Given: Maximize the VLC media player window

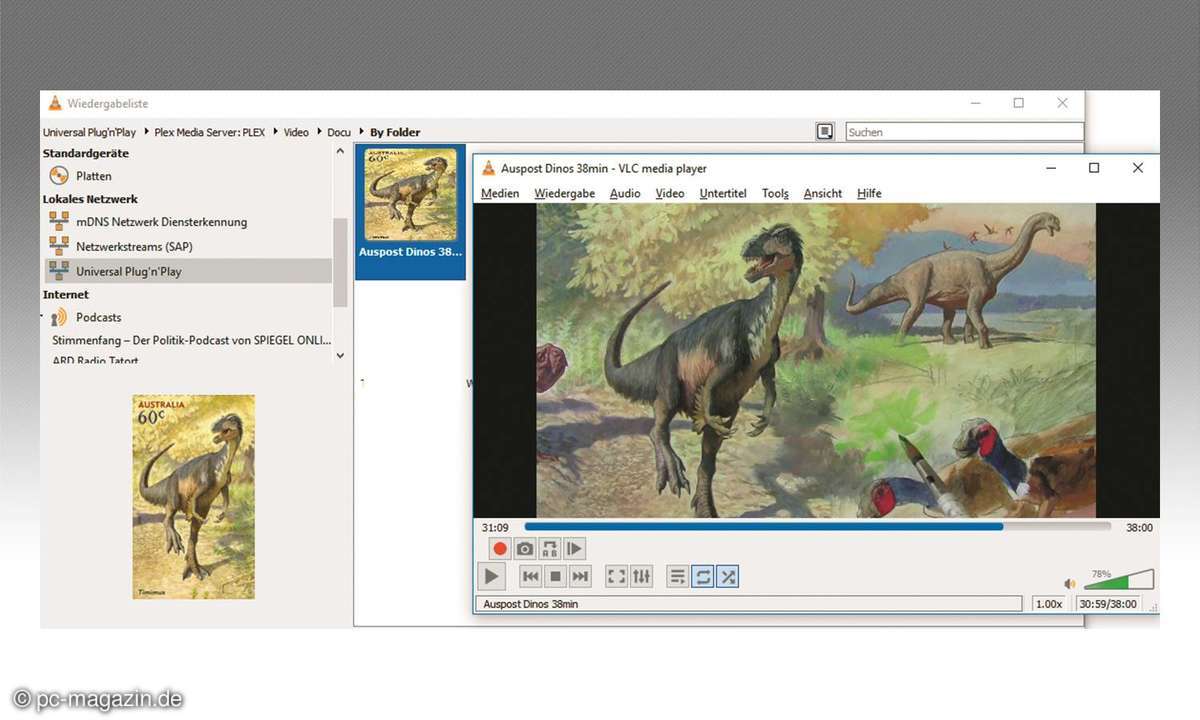Looking at the screenshot, I should [x=1094, y=168].
